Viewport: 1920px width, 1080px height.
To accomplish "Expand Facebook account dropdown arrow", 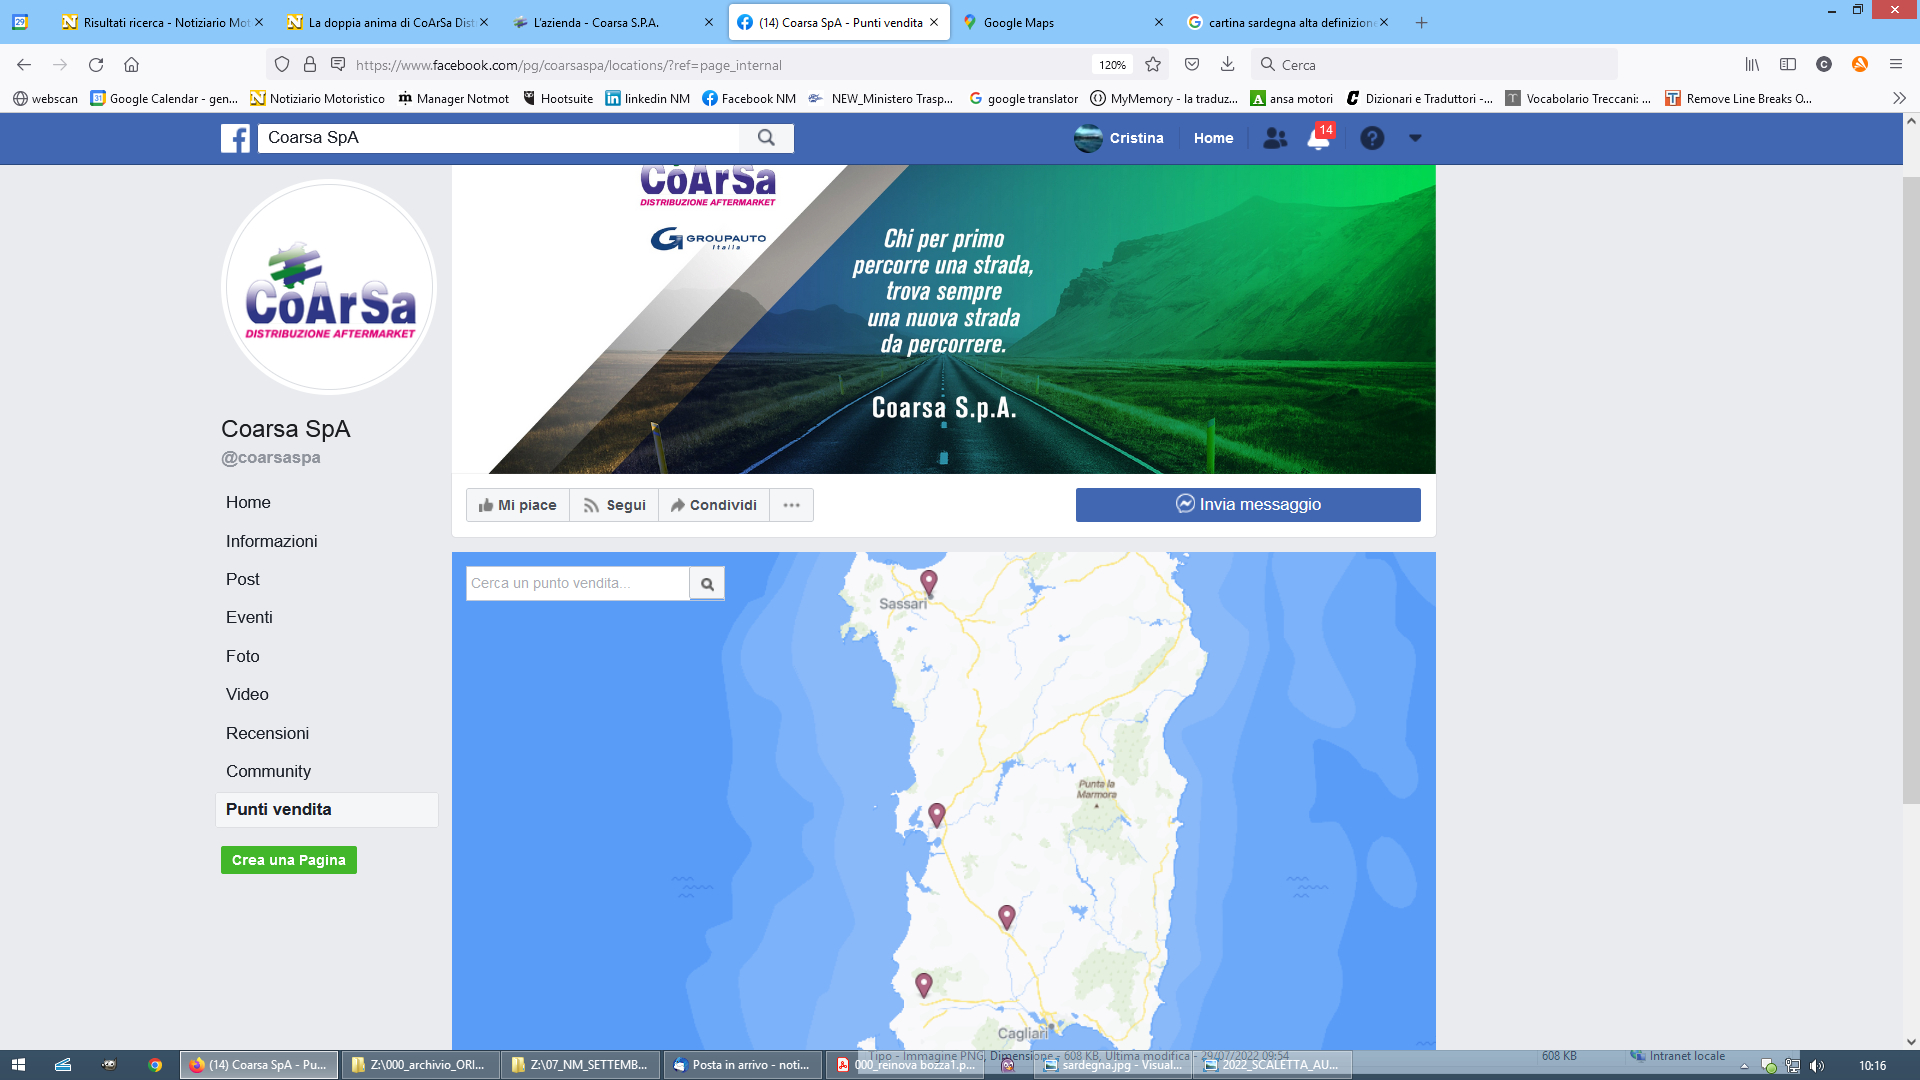I will click(x=1415, y=138).
